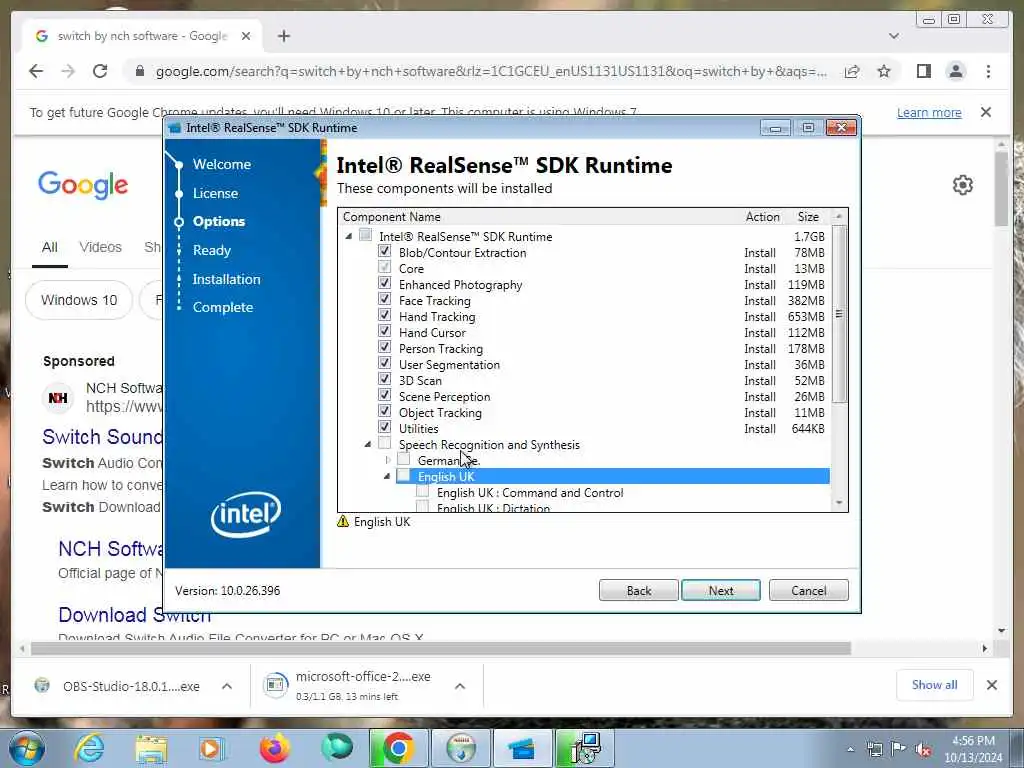Click the Chrome forward arrow

point(68,71)
